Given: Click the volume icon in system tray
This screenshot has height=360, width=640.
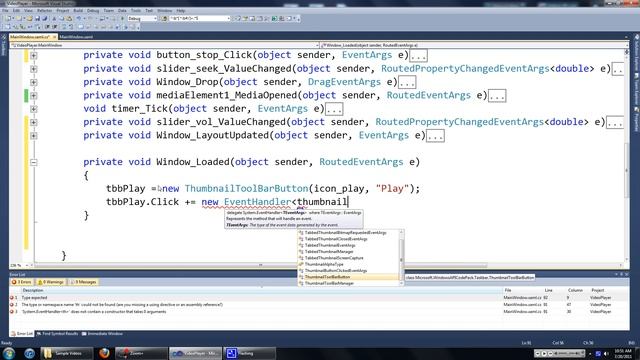Looking at the screenshot, I should (x=606, y=353).
